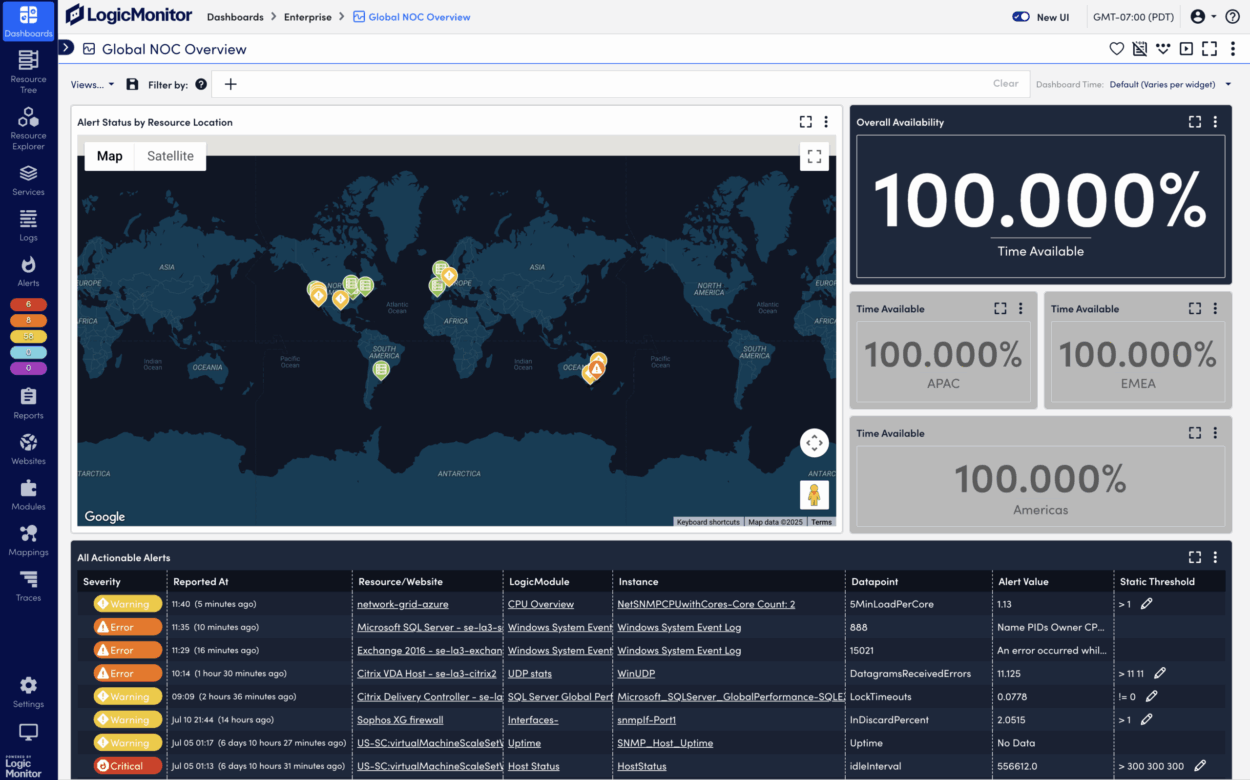Image resolution: width=1250 pixels, height=780 pixels.
Task: Open Settings in the sidebar
Action: [28, 691]
